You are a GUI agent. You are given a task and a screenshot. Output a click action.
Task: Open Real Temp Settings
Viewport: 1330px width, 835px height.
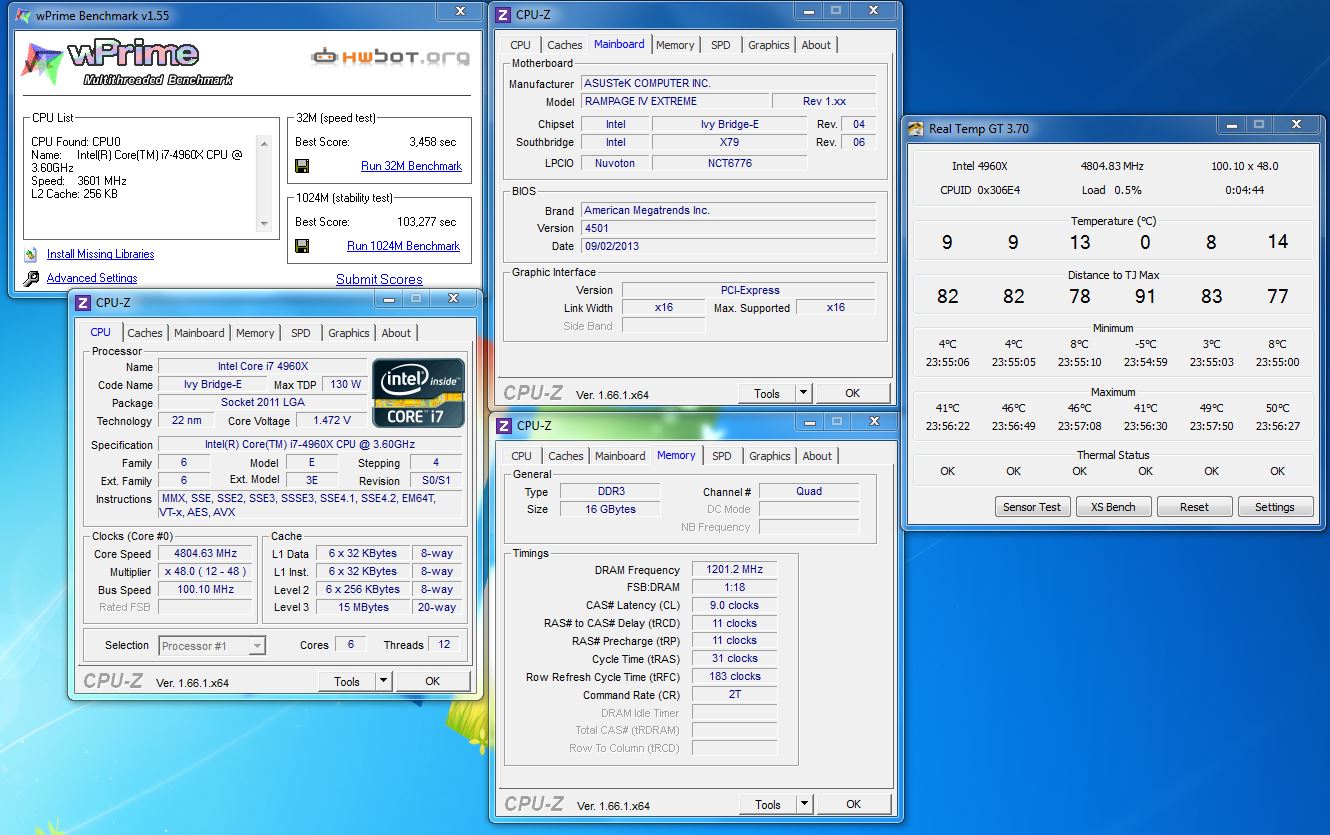(1275, 507)
